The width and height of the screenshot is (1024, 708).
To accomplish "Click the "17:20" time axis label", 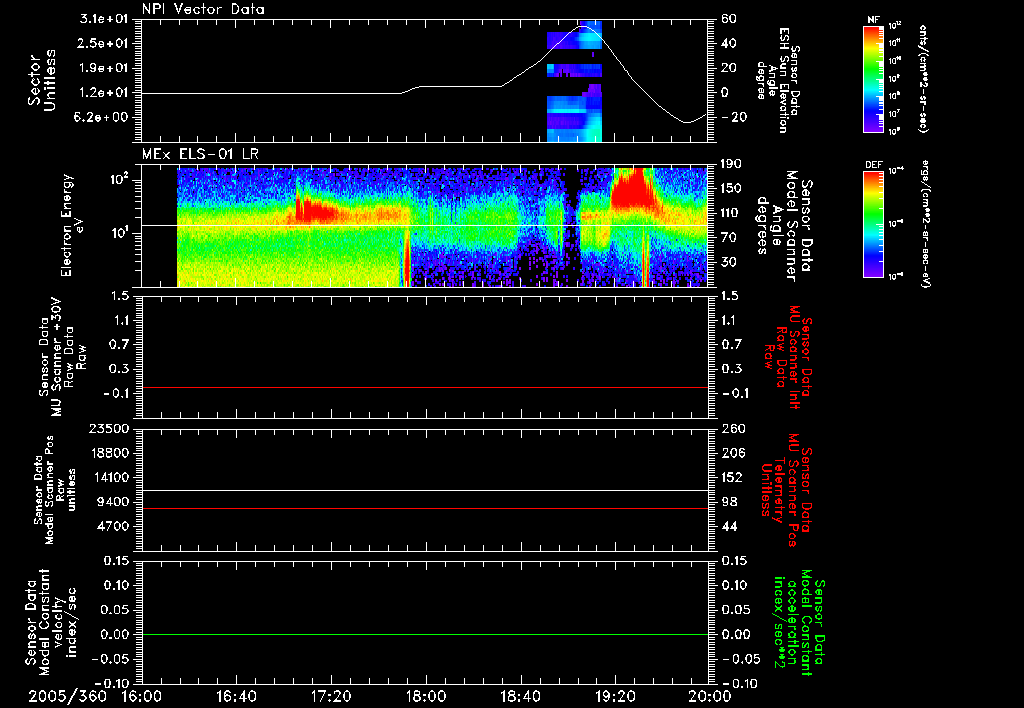I will pos(331,696).
